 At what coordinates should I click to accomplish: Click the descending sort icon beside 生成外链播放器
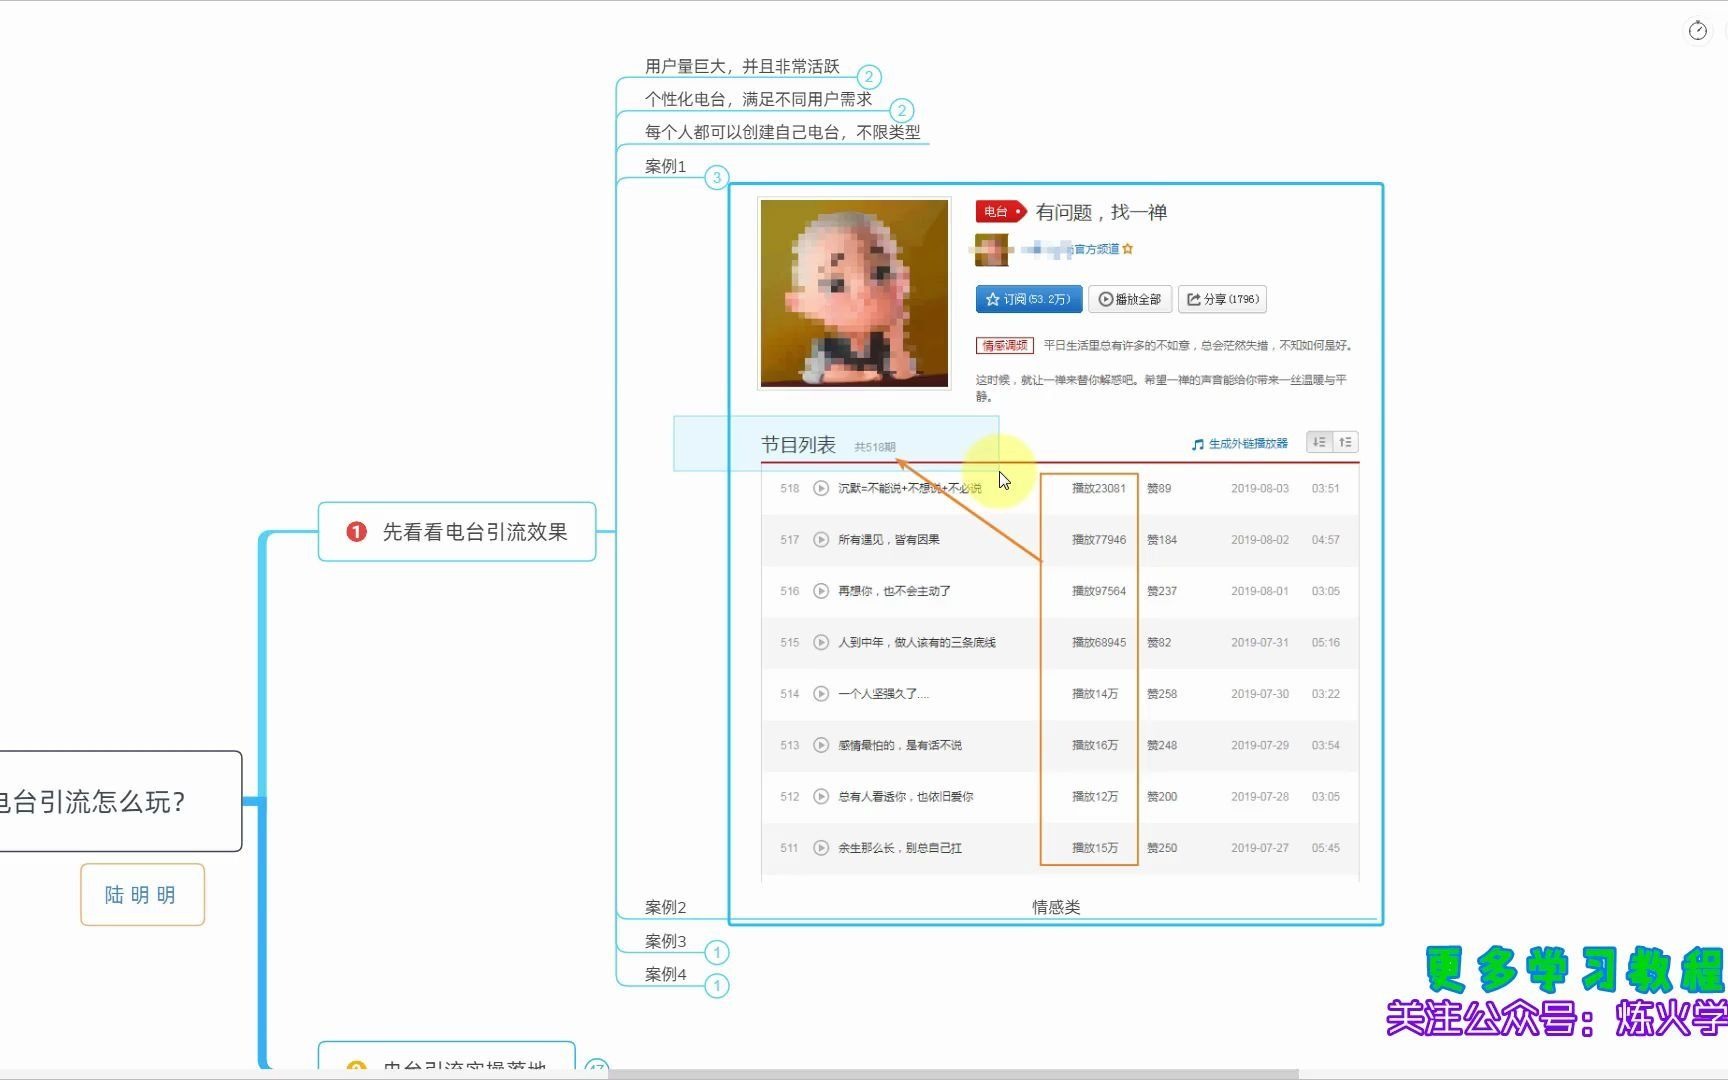pyautogui.click(x=1319, y=442)
